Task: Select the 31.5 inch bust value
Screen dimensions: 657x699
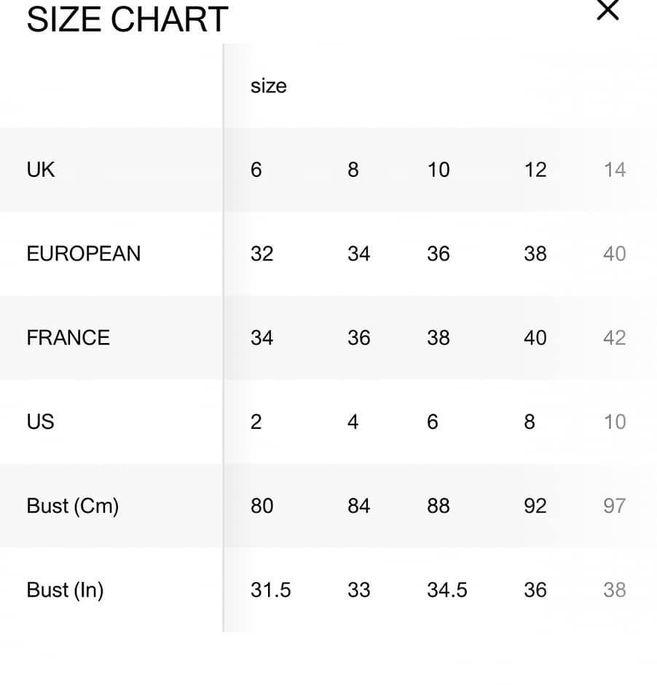Action: (270, 590)
